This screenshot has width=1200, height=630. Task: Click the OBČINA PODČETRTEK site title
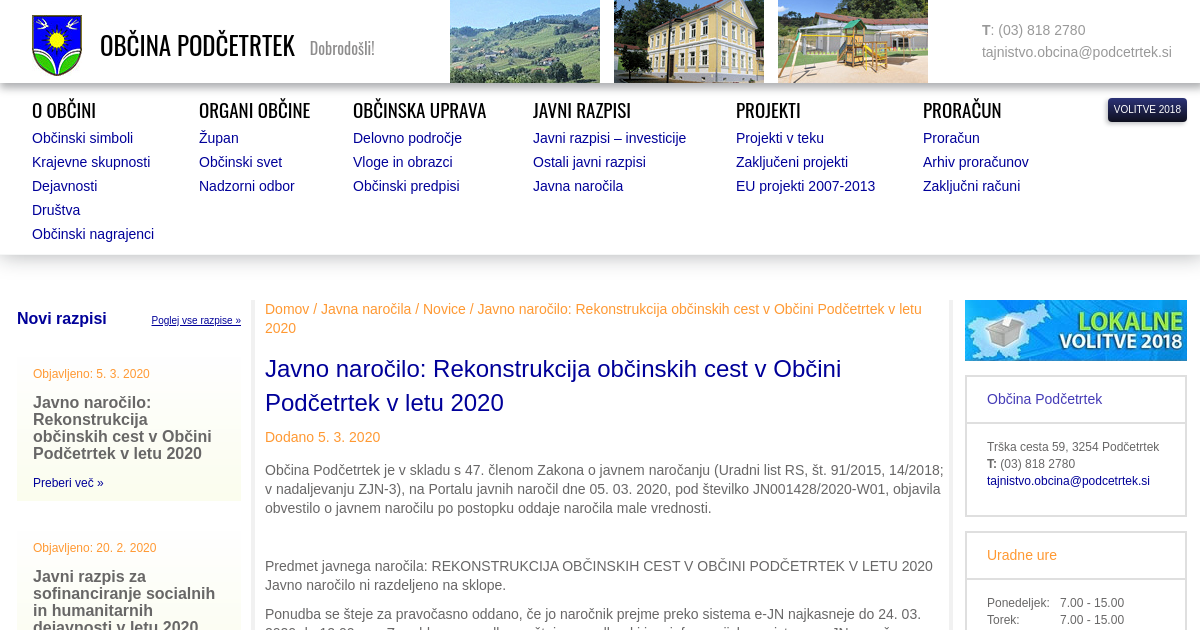pos(197,46)
